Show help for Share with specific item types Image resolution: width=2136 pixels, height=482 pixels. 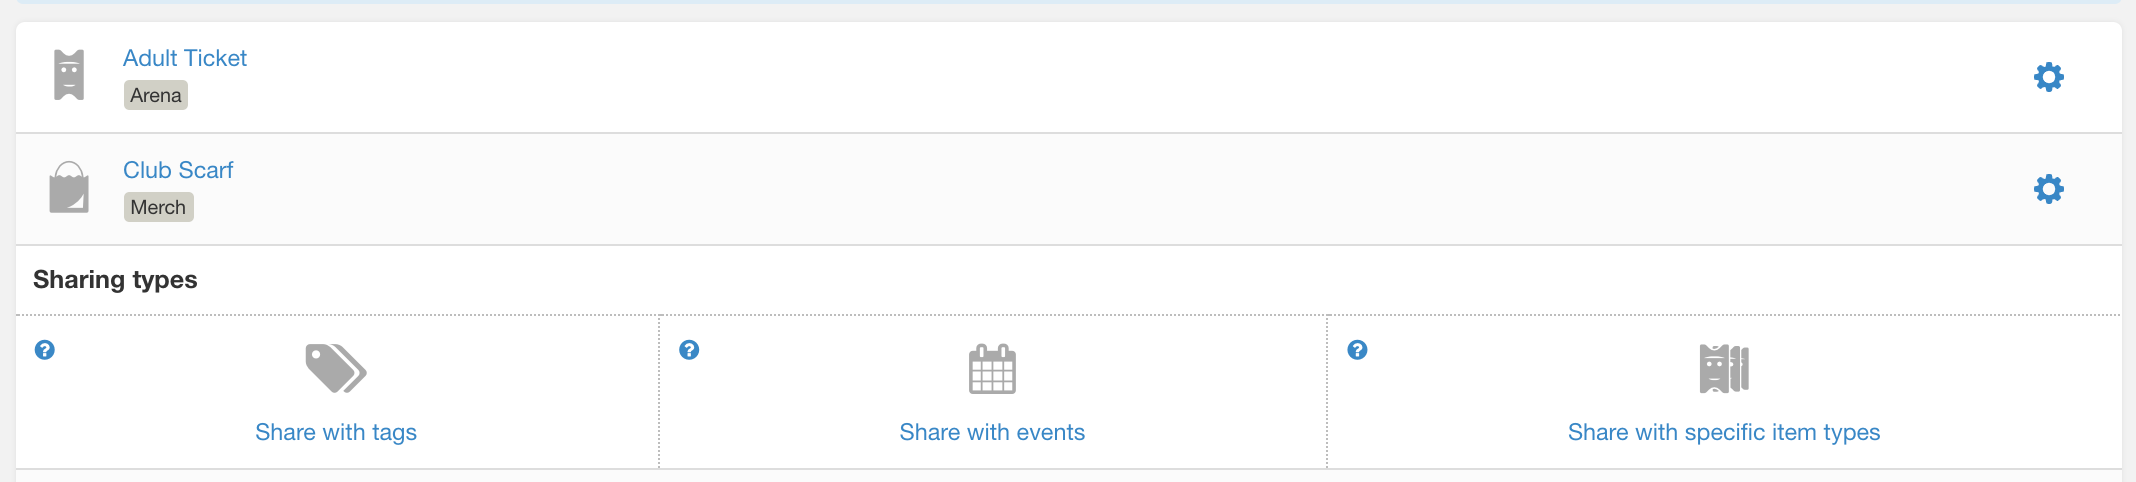pyautogui.click(x=1357, y=350)
